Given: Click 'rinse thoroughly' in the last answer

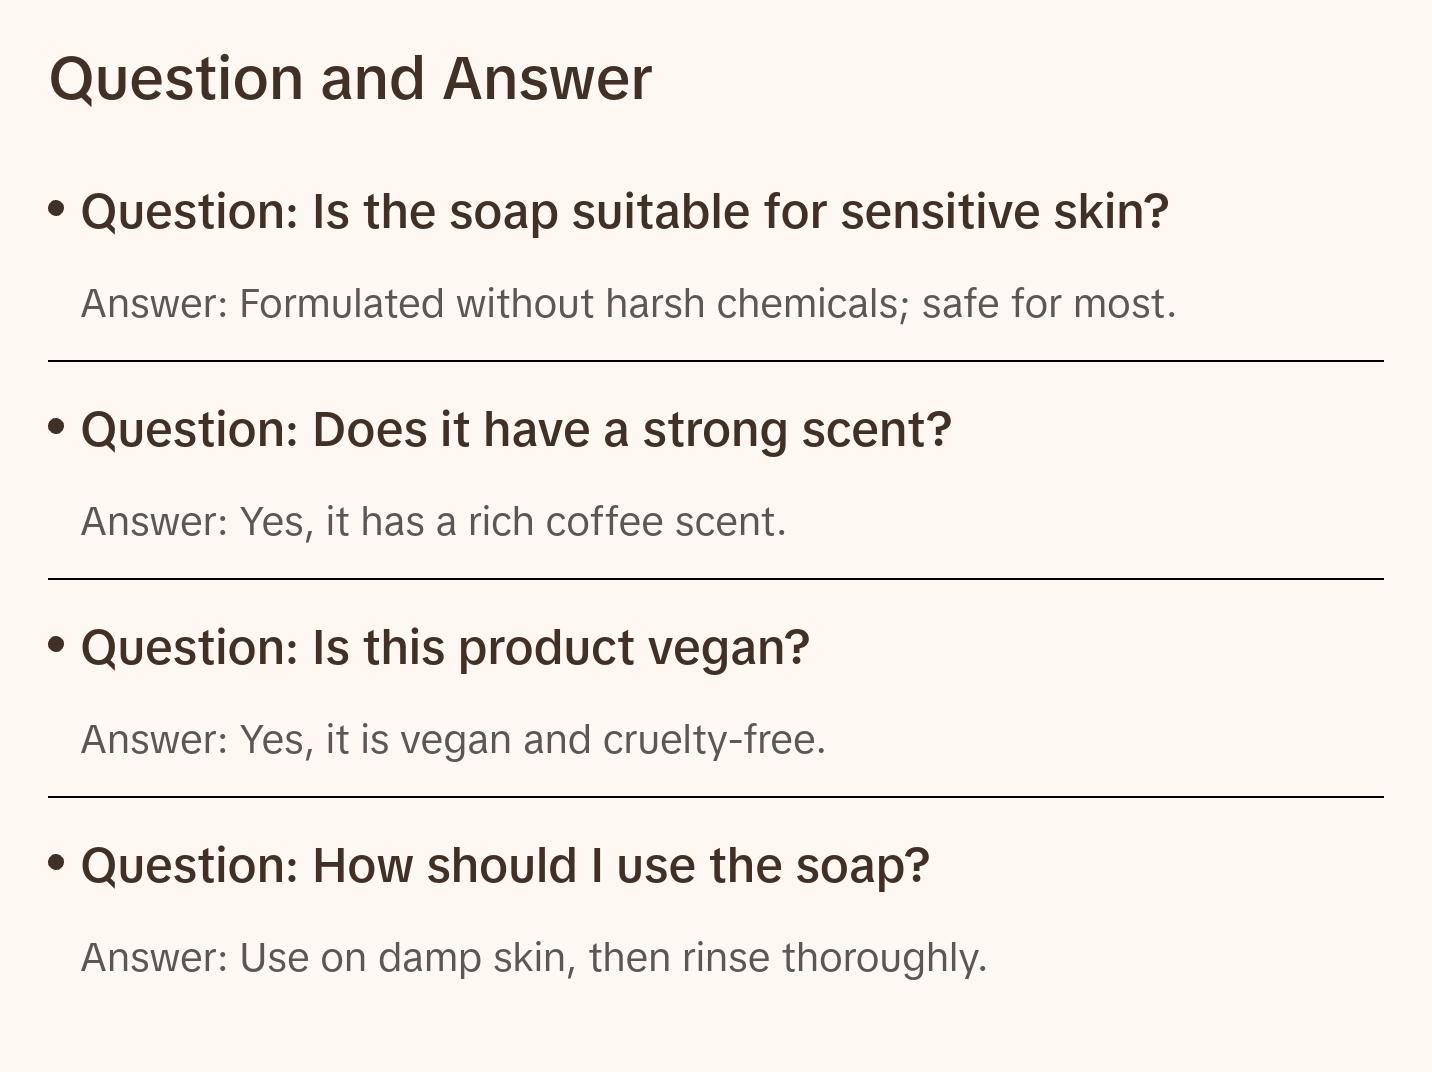Looking at the screenshot, I should 833,958.
